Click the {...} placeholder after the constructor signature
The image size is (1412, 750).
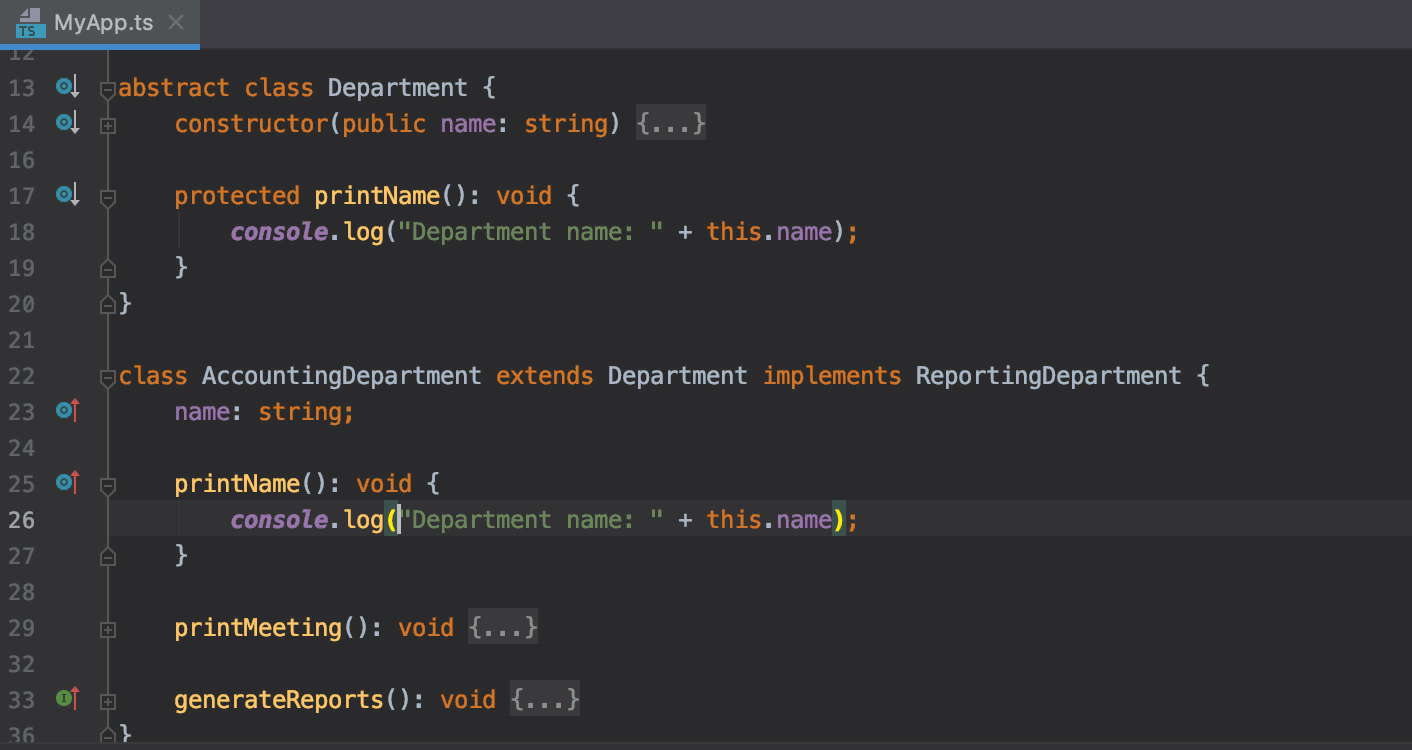point(671,123)
